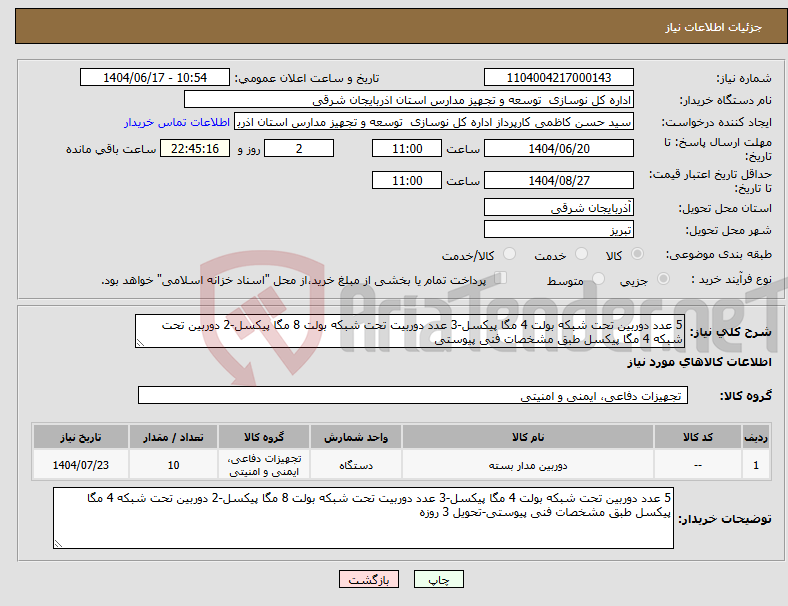
Task: Click the price validity time 11:00 field
Action: pyautogui.click(x=407, y=180)
